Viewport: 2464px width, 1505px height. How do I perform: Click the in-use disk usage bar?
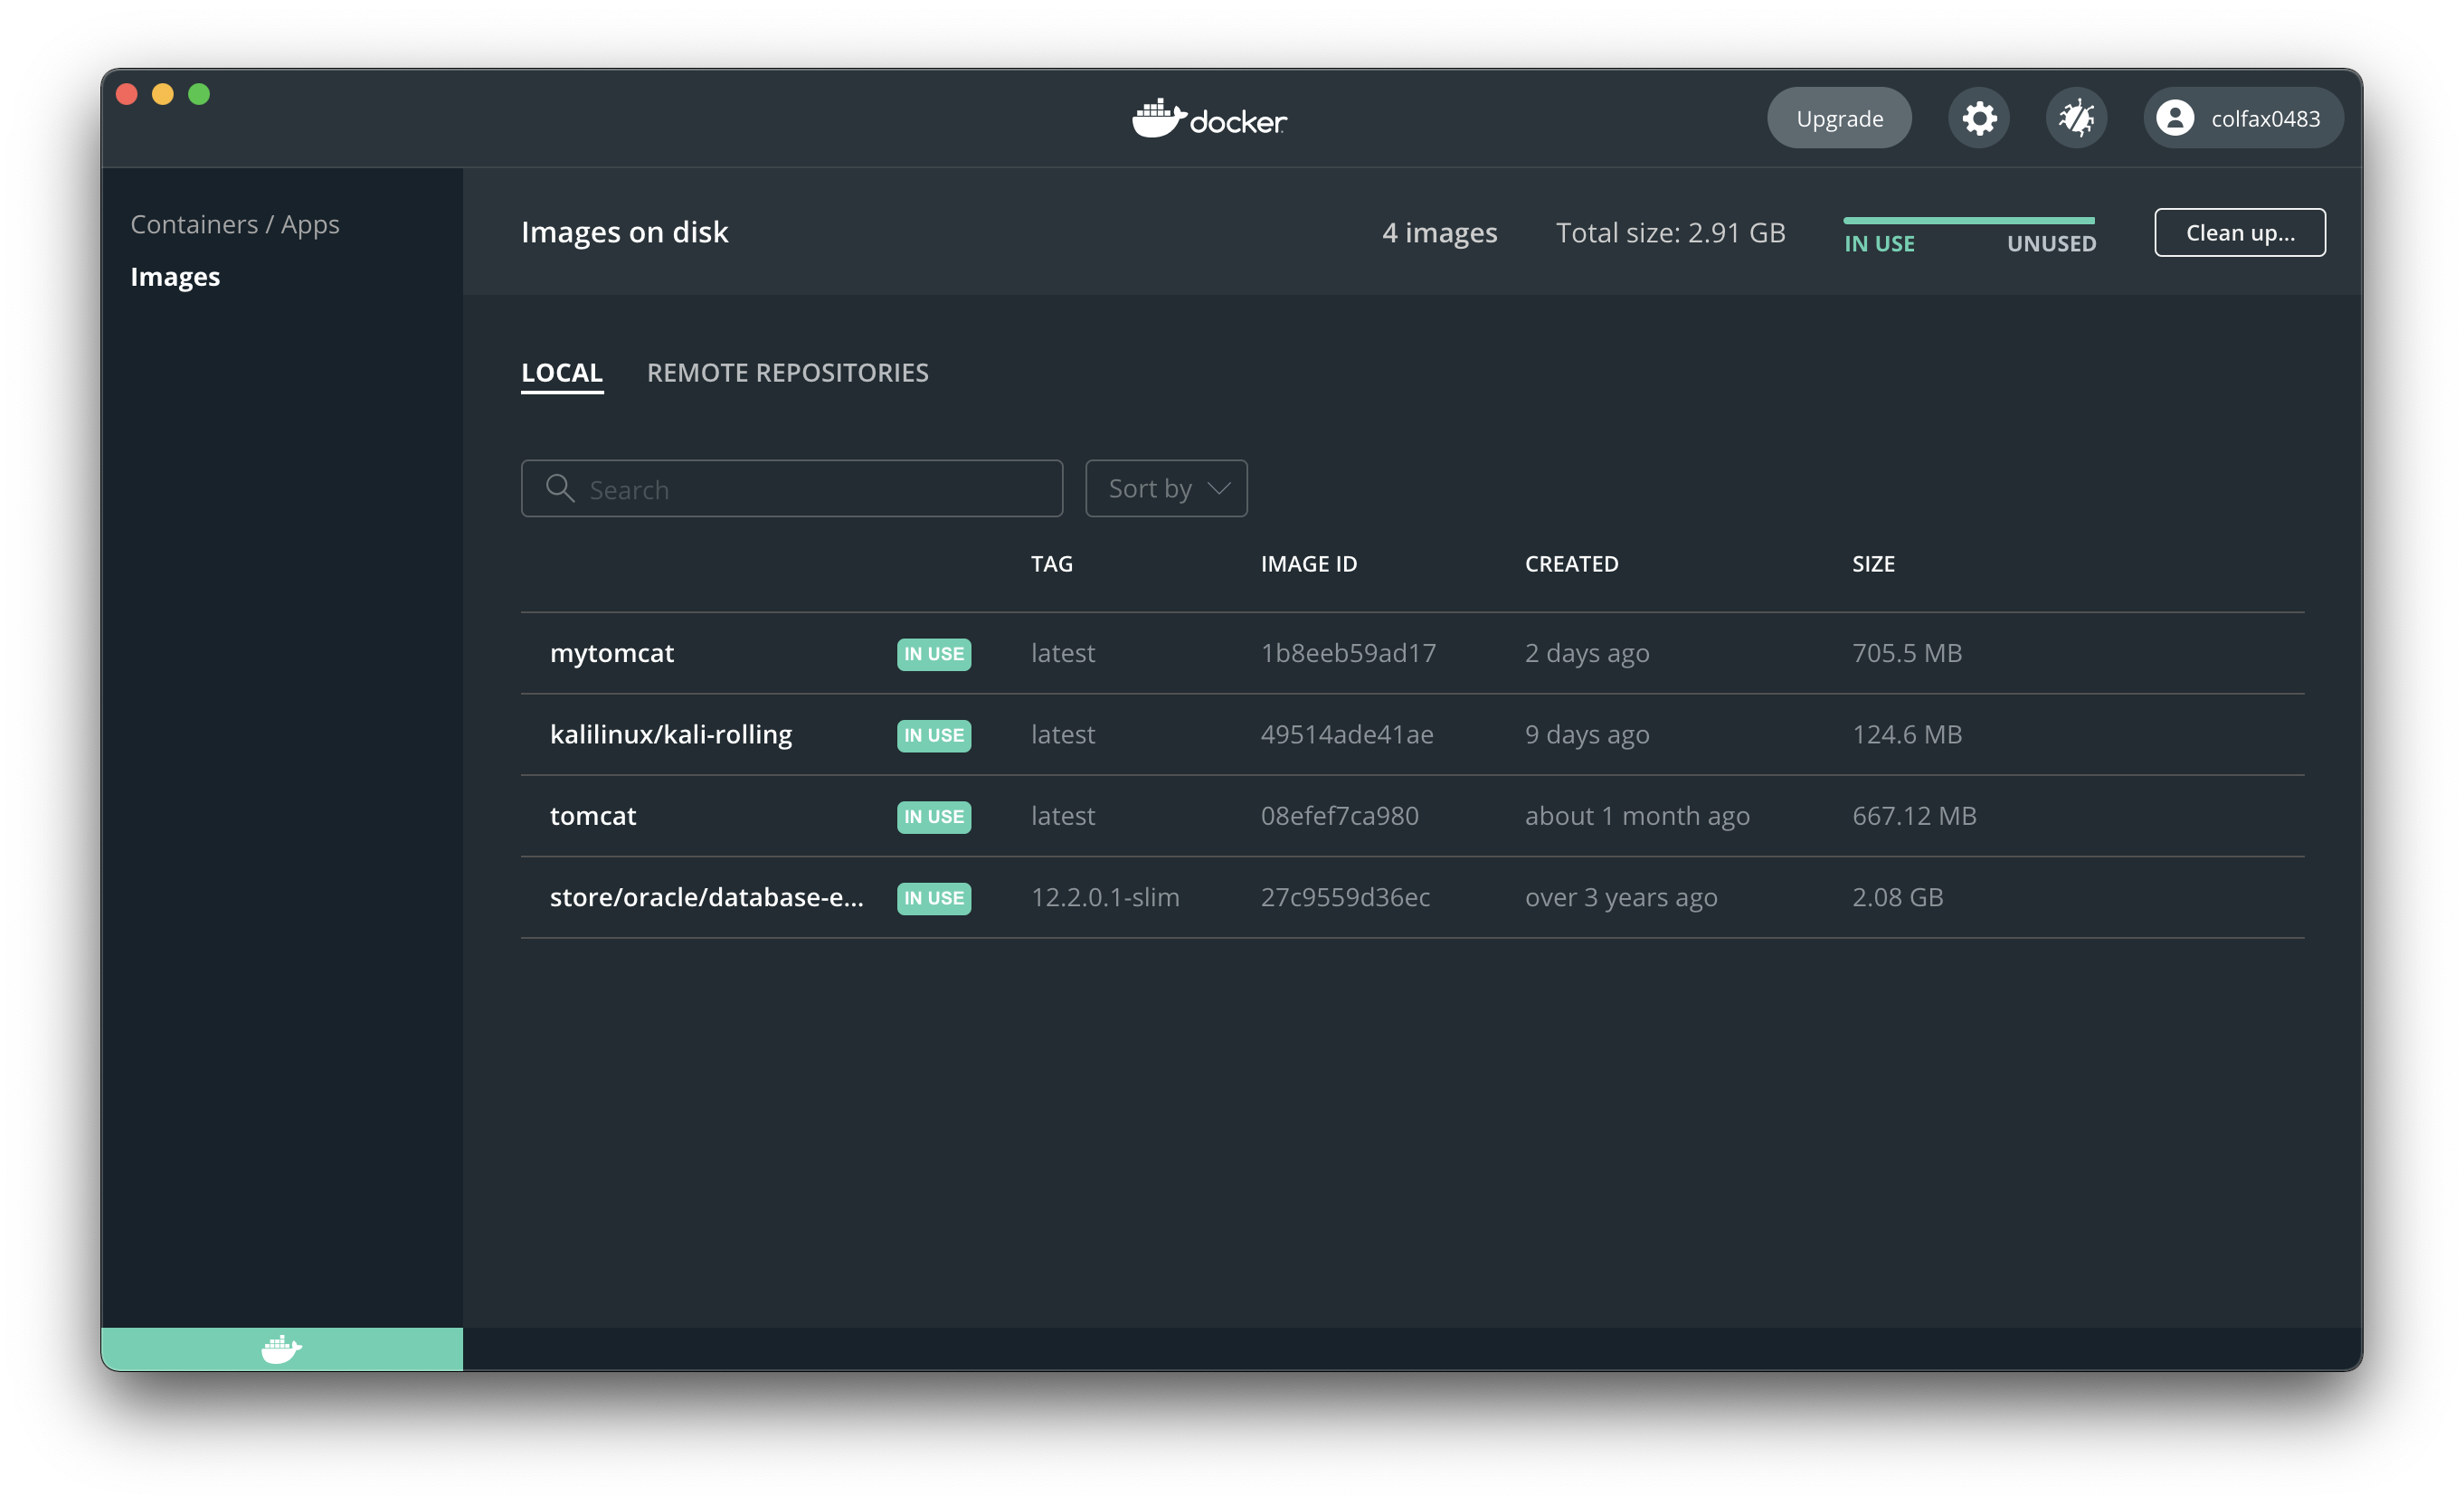click(1968, 220)
